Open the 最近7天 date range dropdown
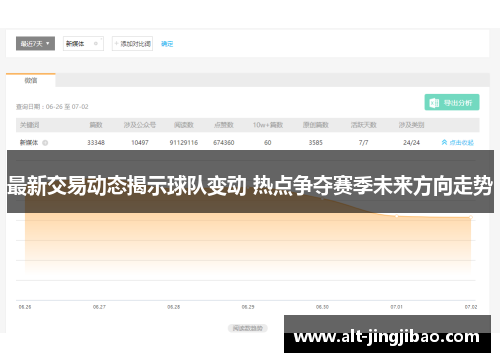 [x=35, y=44]
